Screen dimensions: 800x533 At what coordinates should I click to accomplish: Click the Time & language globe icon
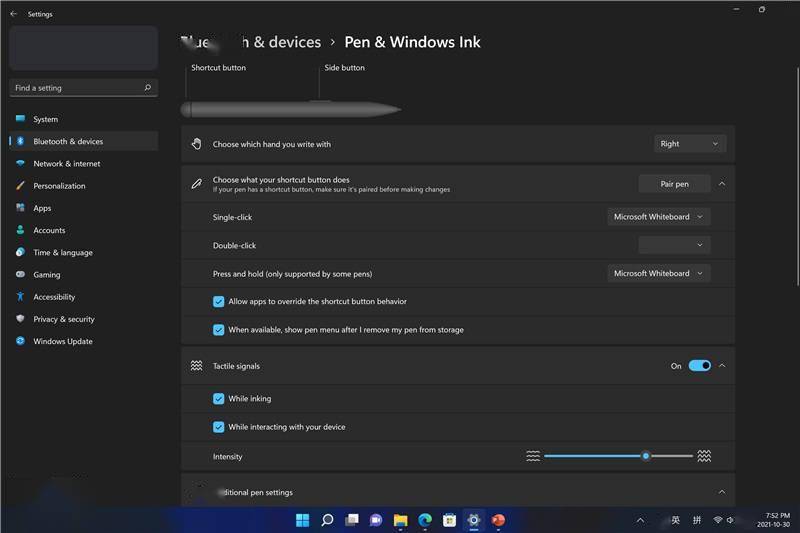[x=20, y=252]
